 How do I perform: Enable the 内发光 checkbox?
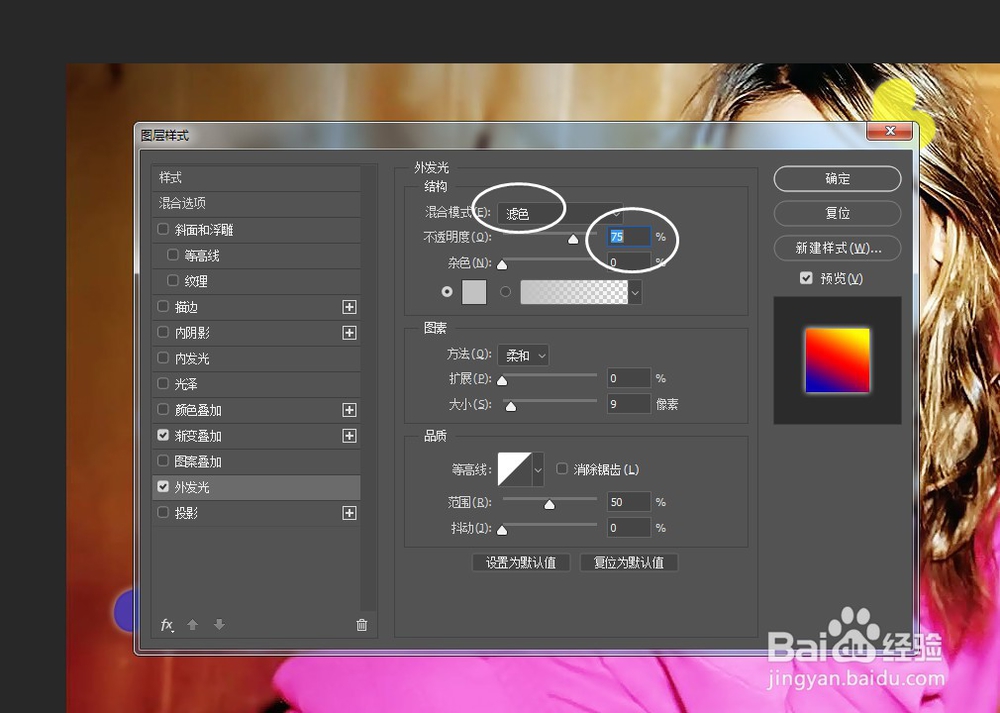[x=163, y=358]
